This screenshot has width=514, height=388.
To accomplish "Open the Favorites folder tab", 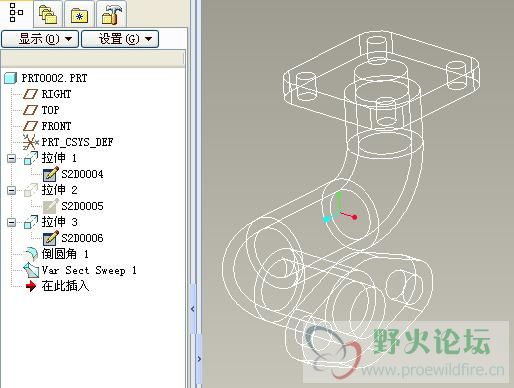I will click(x=79, y=16).
